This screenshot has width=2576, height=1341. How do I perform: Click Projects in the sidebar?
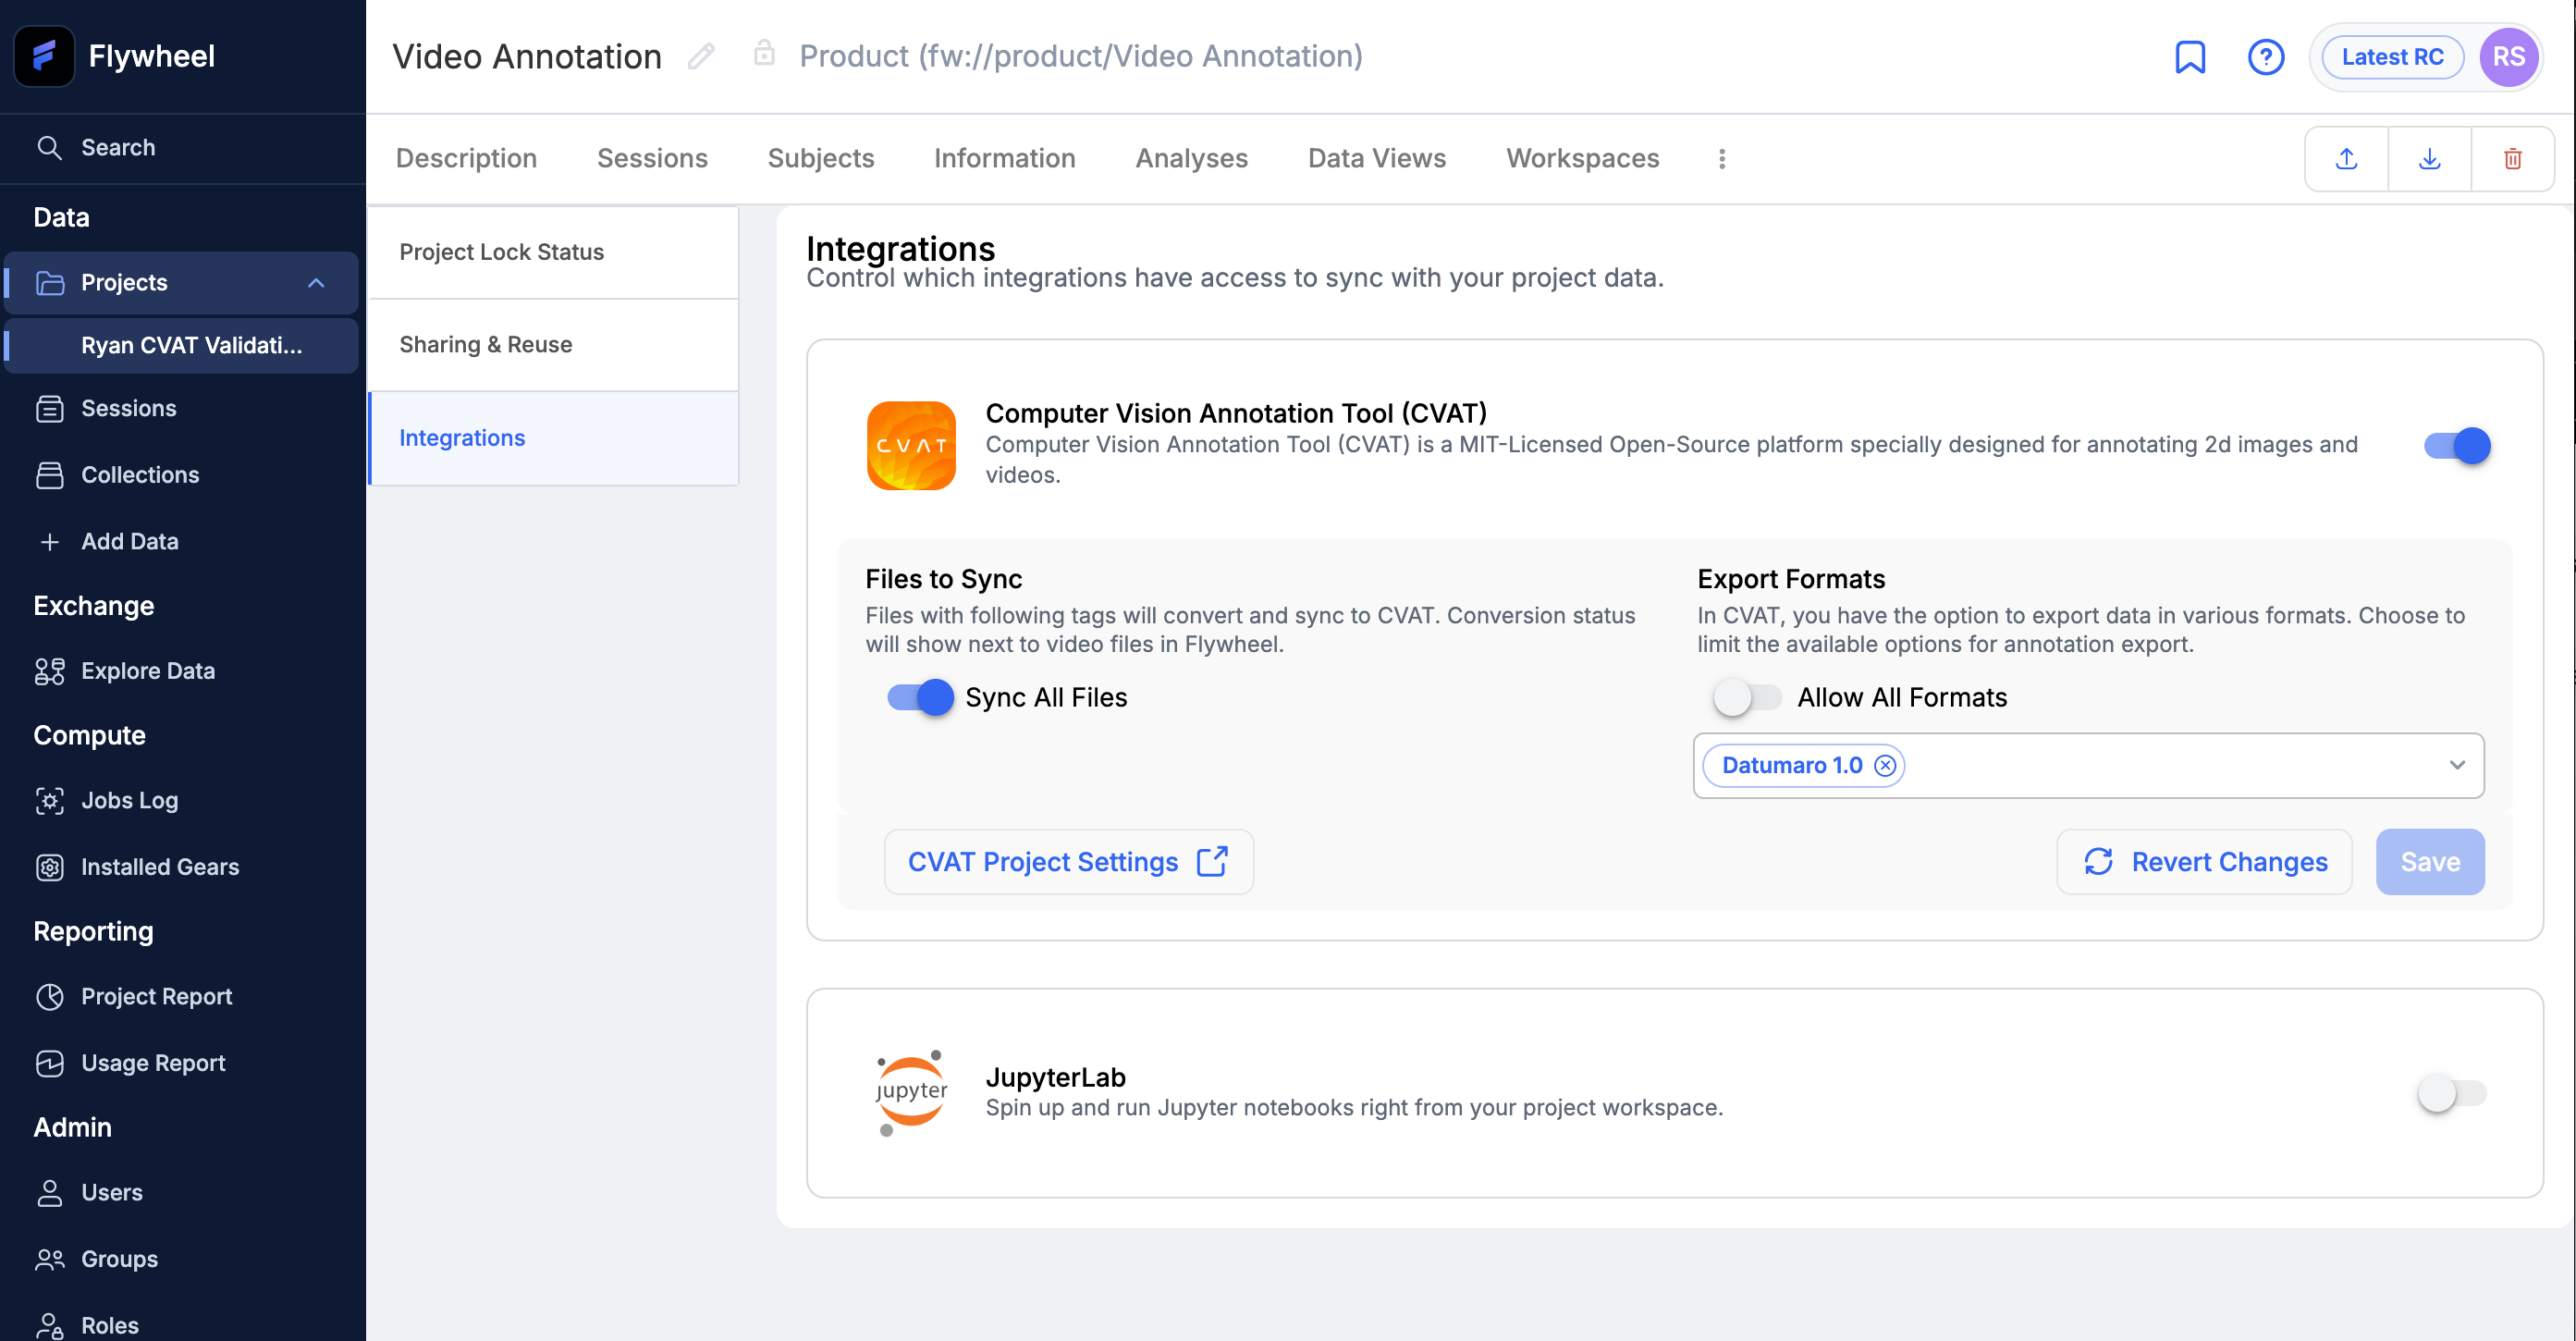(x=182, y=283)
